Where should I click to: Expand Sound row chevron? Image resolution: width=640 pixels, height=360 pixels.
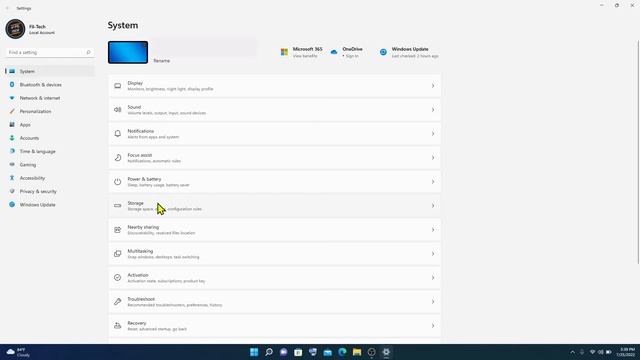433,110
